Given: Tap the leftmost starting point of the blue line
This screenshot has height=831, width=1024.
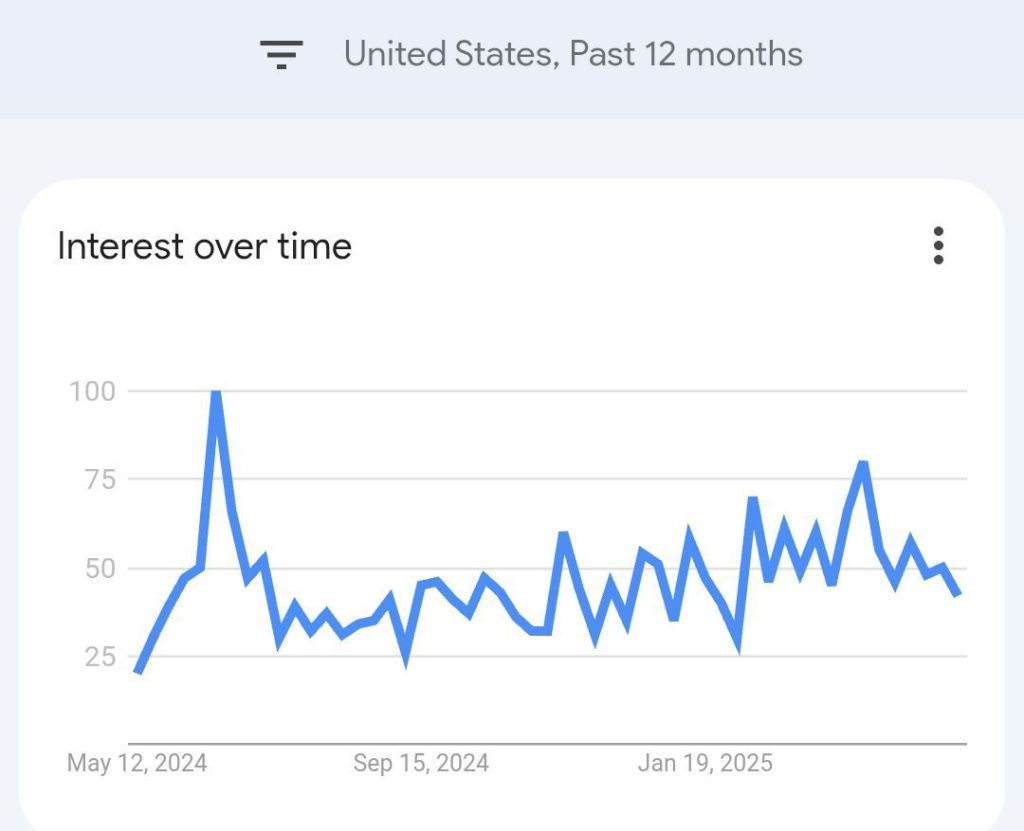Looking at the screenshot, I should coord(137,672).
